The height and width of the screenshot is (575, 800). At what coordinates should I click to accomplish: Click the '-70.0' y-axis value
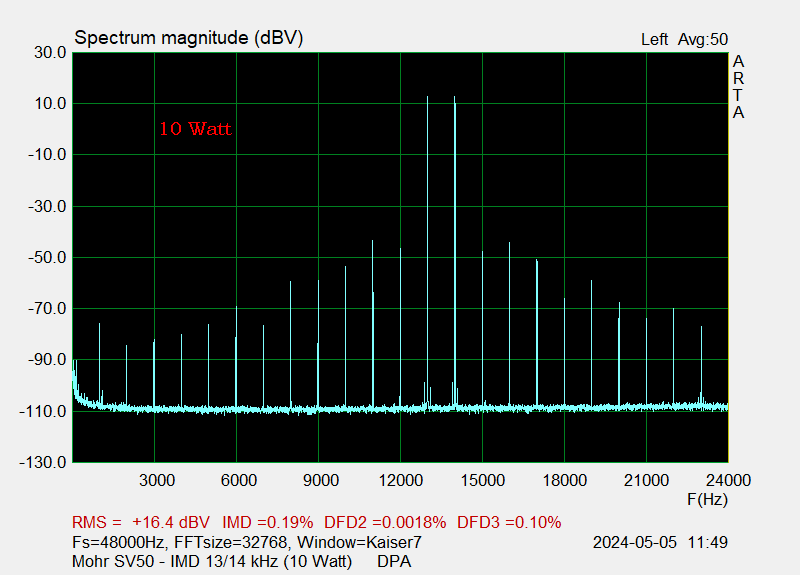pyautogui.click(x=47, y=309)
